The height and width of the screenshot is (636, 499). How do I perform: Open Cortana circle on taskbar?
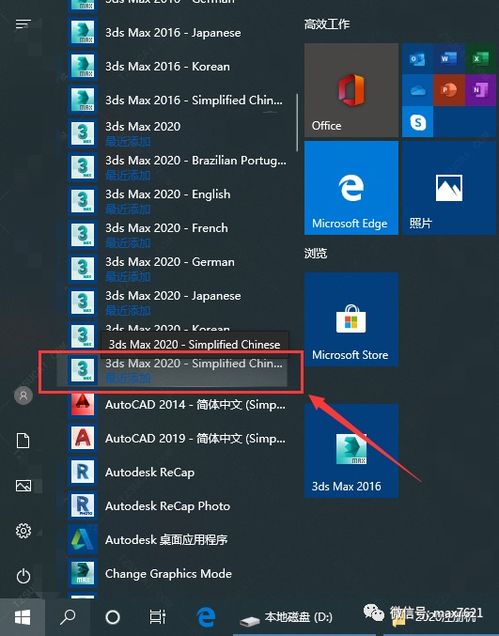[112, 617]
